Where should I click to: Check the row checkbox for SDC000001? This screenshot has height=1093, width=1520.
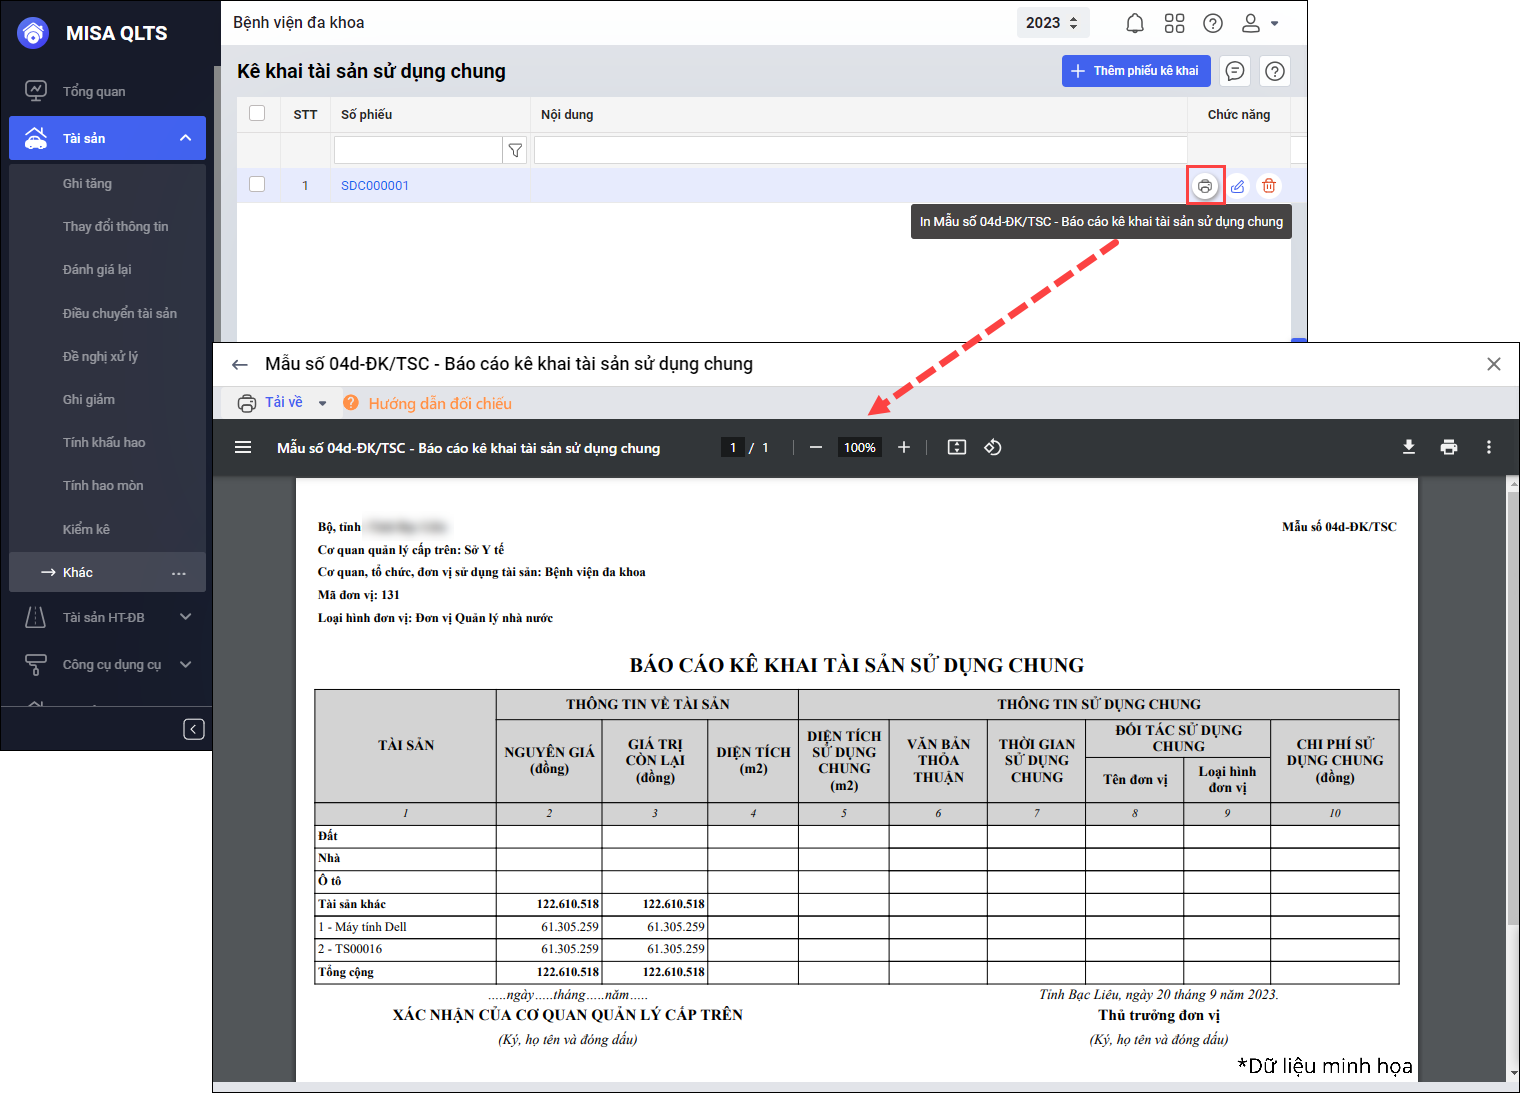pyautogui.click(x=257, y=185)
